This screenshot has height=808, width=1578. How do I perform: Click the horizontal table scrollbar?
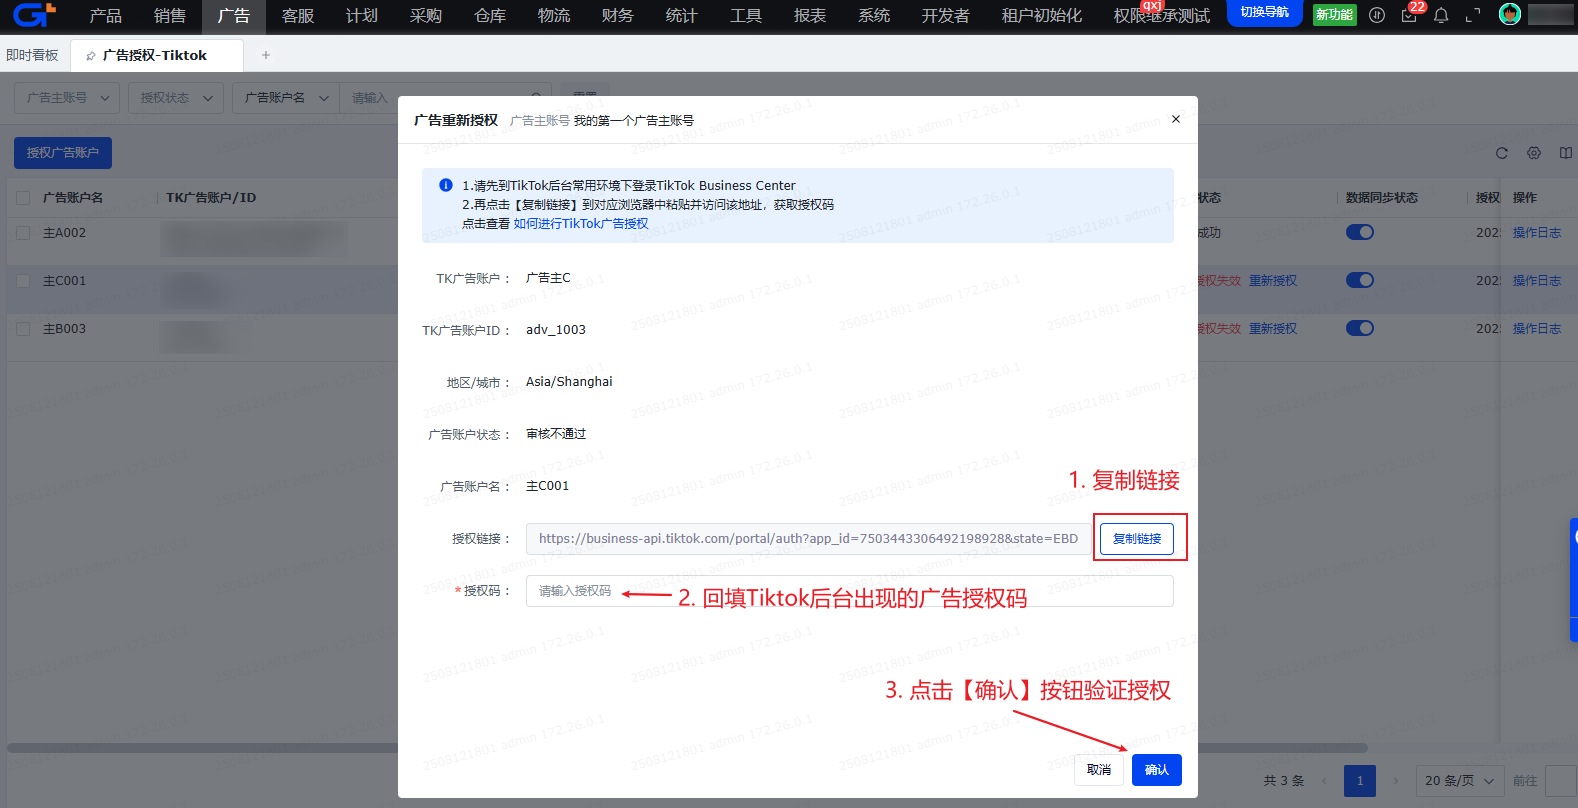tap(687, 748)
